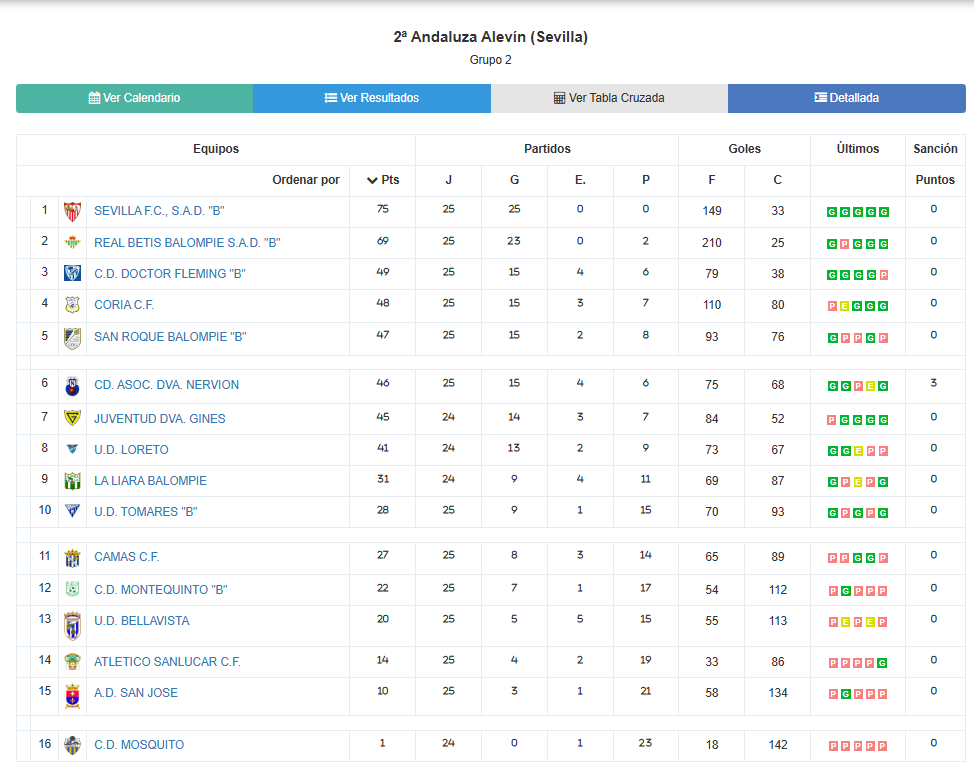Viewport: 974px width, 774px height.
Task: Click the yellow E result in Nervion row
Action: pyautogui.click(x=870, y=386)
